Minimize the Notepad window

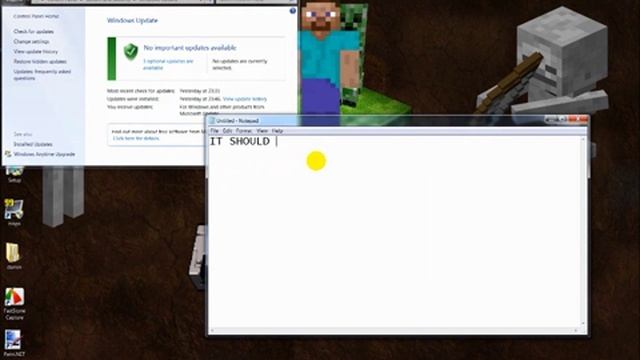point(551,119)
